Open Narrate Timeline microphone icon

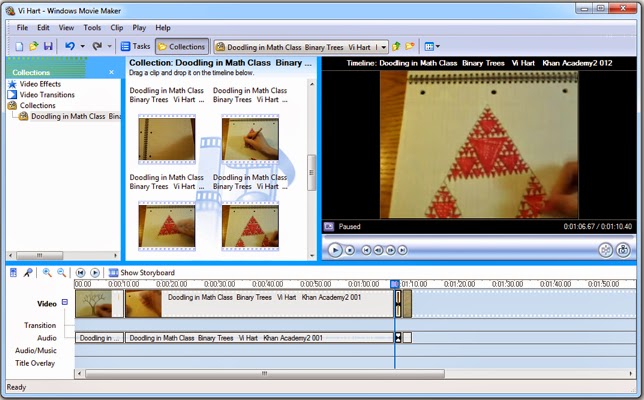pyautogui.click(x=28, y=273)
